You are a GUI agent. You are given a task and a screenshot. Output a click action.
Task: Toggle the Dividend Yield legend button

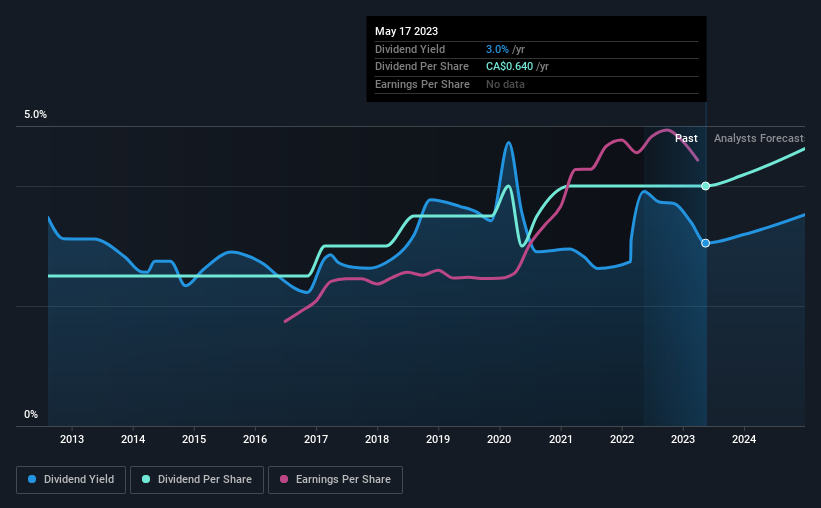coord(71,480)
